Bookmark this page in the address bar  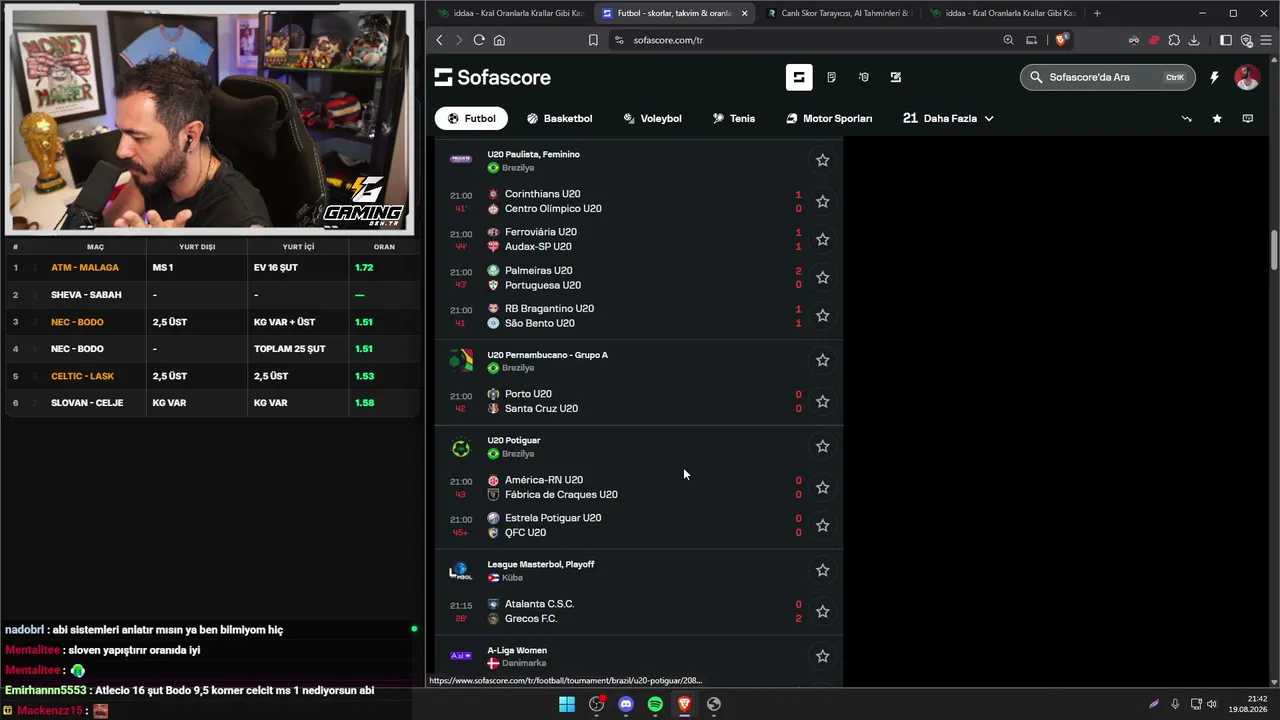click(x=593, y=40)
